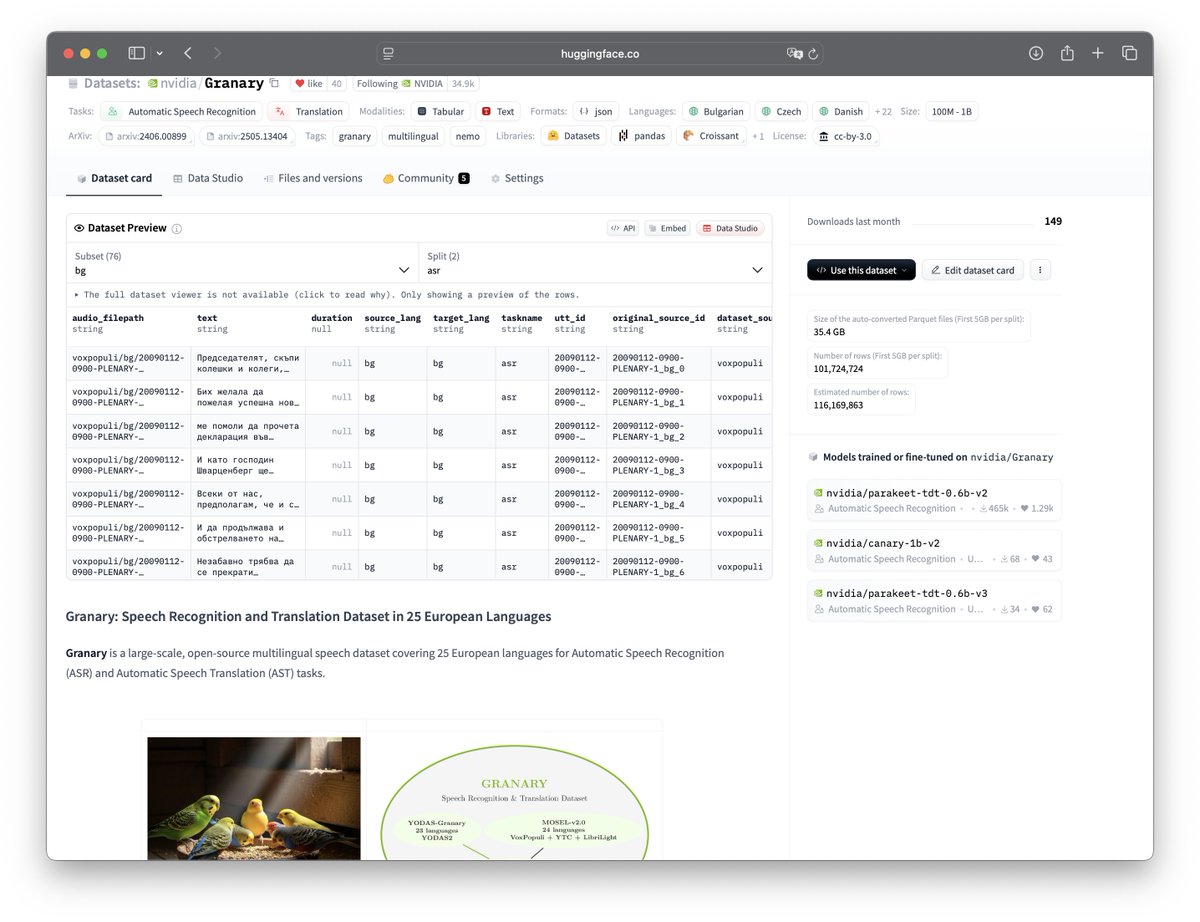Switch to the Files and versions tab
Screen dimensions: 1200x922
click(313, 178)
